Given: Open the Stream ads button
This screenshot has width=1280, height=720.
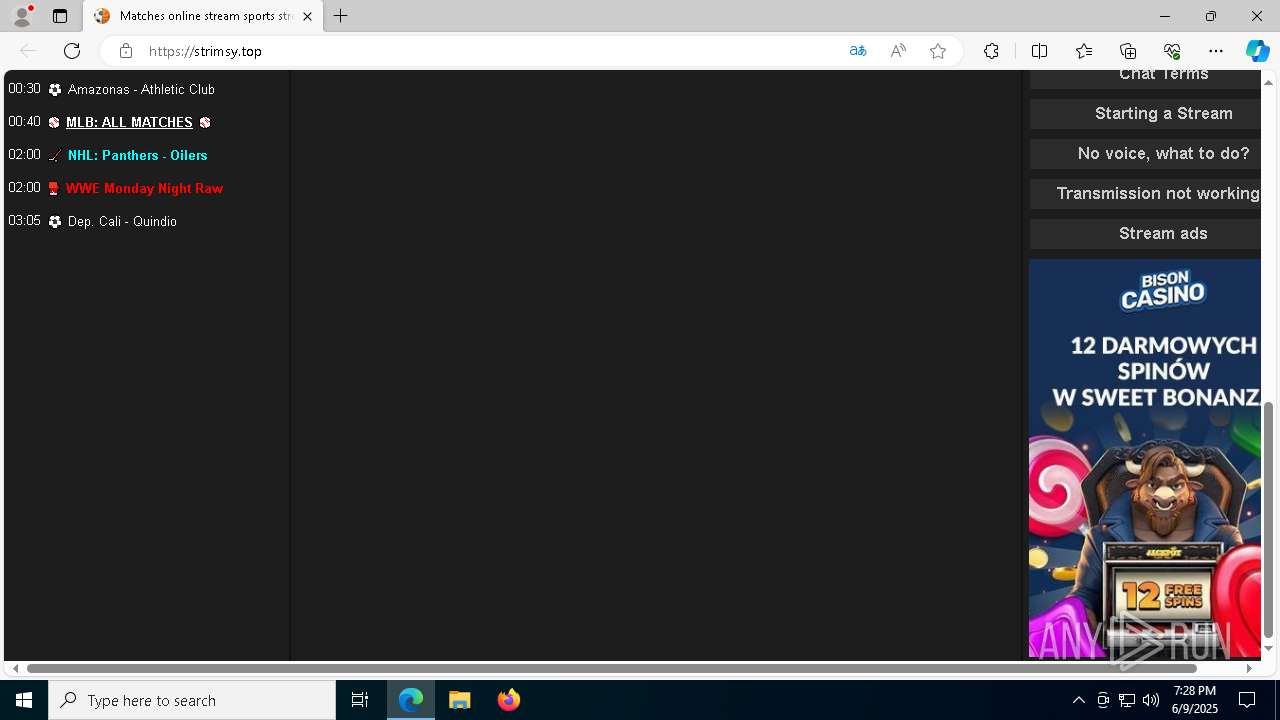Looking at the screenshot, I should [1145, 234].
